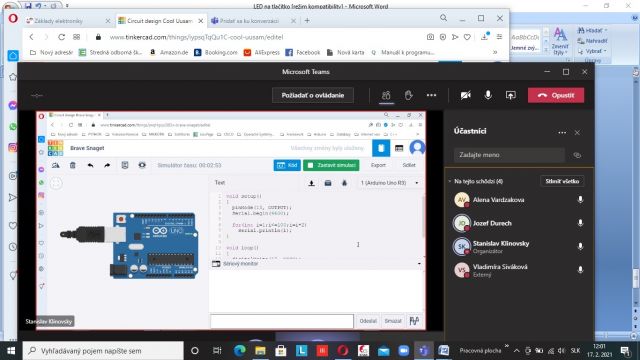
Task: Click Nahradiť in Word ribbon
Action: point(592,41)
